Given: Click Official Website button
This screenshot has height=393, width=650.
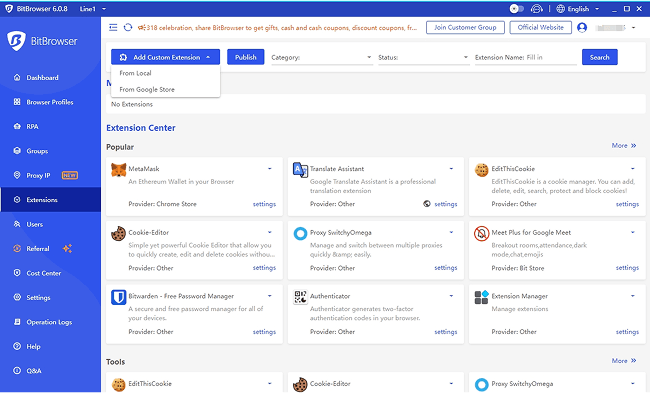Looking at the screenshot, I should tap(541, 27).
